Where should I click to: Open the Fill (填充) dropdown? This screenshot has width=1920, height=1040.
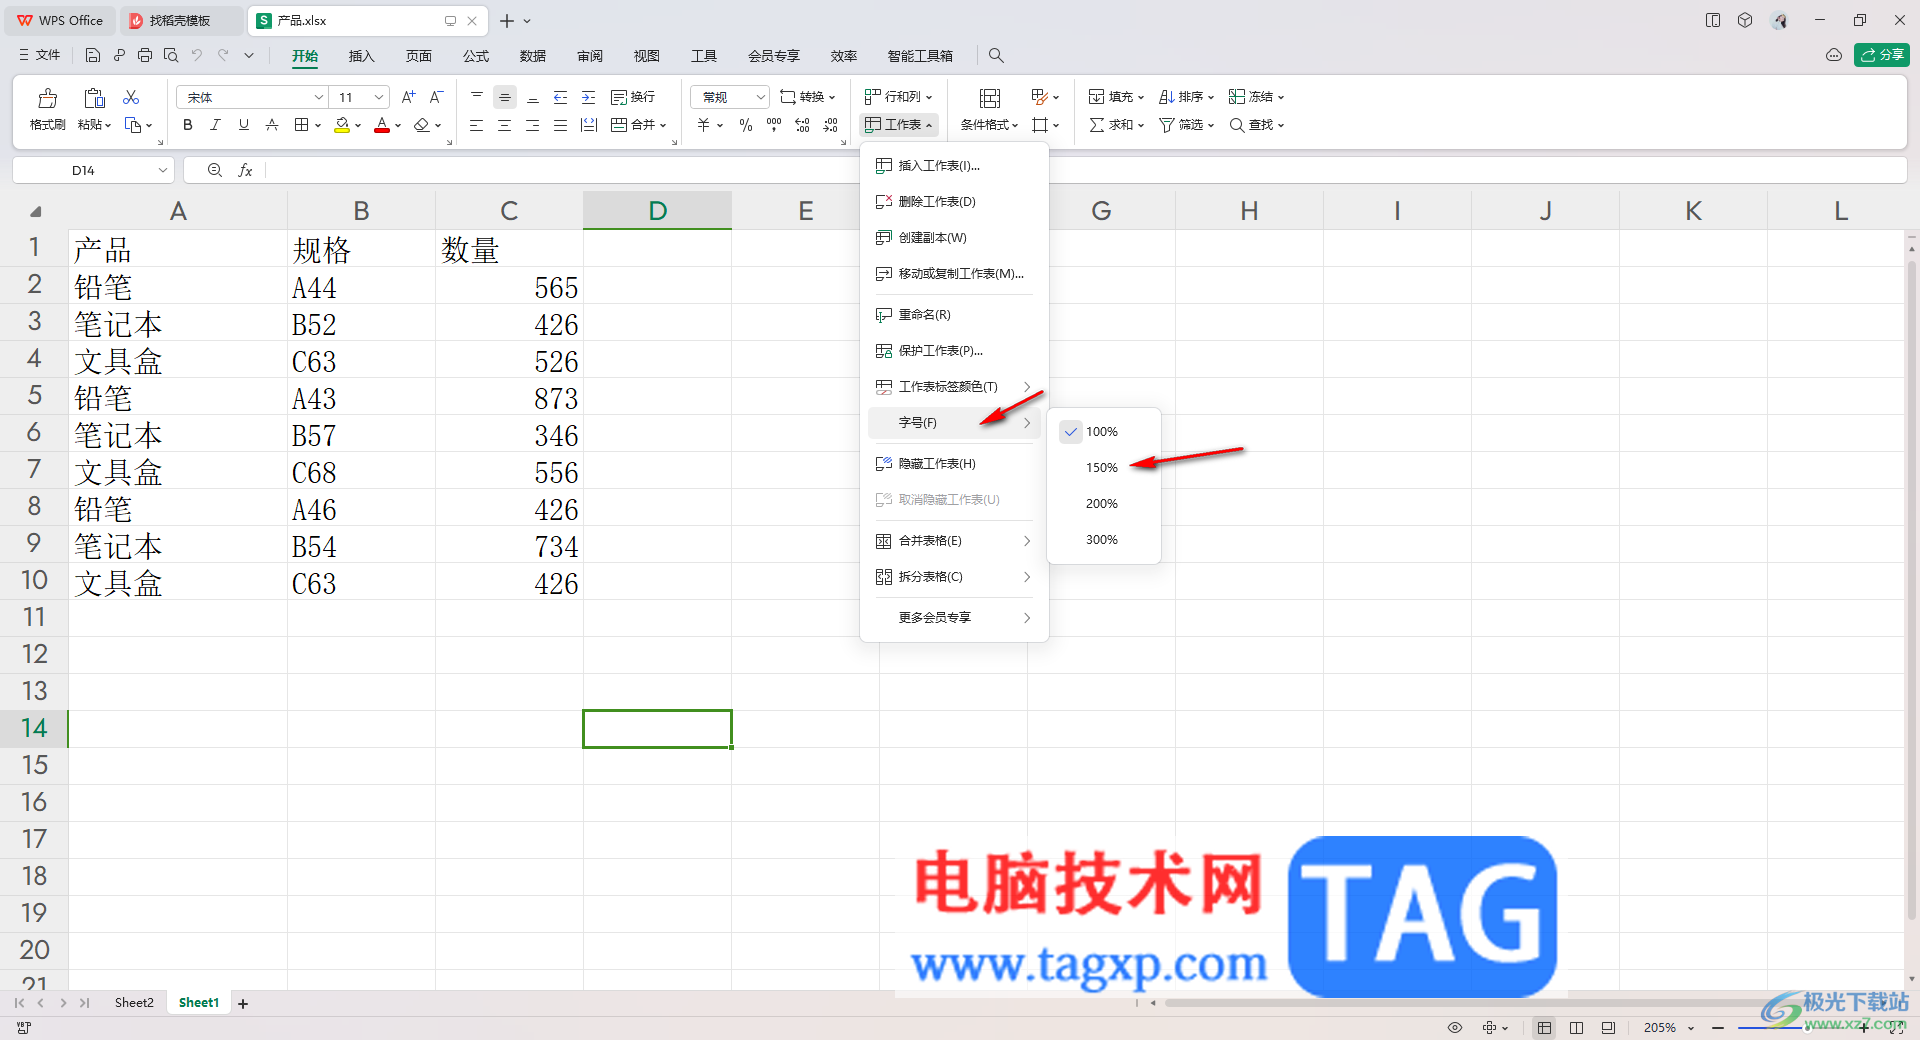coord(1116,97)
